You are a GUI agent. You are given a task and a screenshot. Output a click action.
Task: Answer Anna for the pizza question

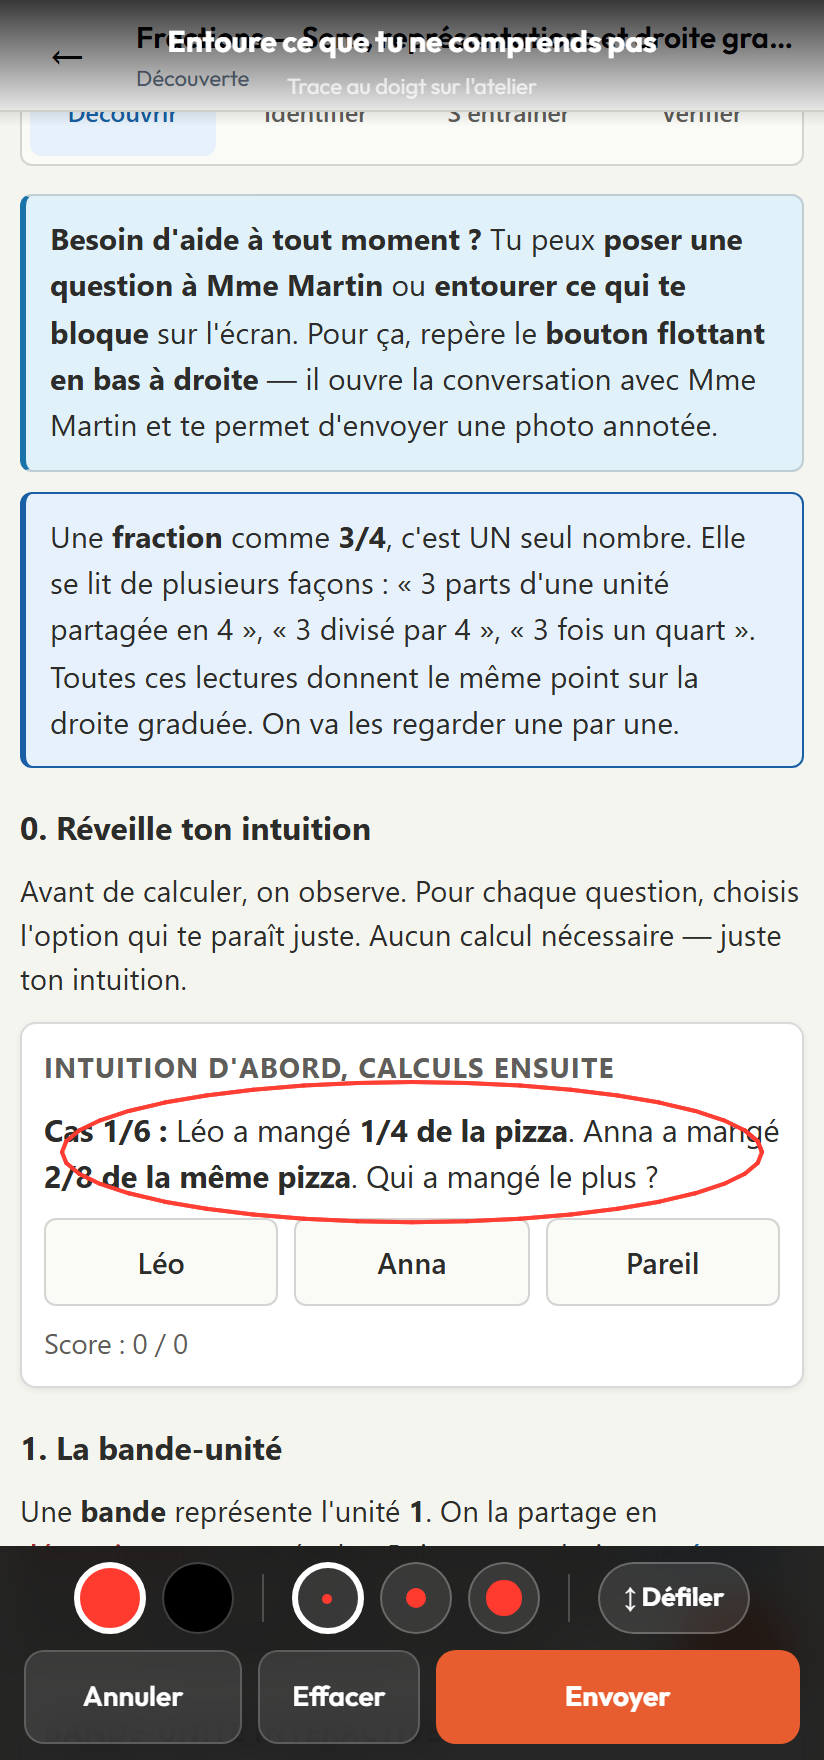click(x=412, y=1263)
